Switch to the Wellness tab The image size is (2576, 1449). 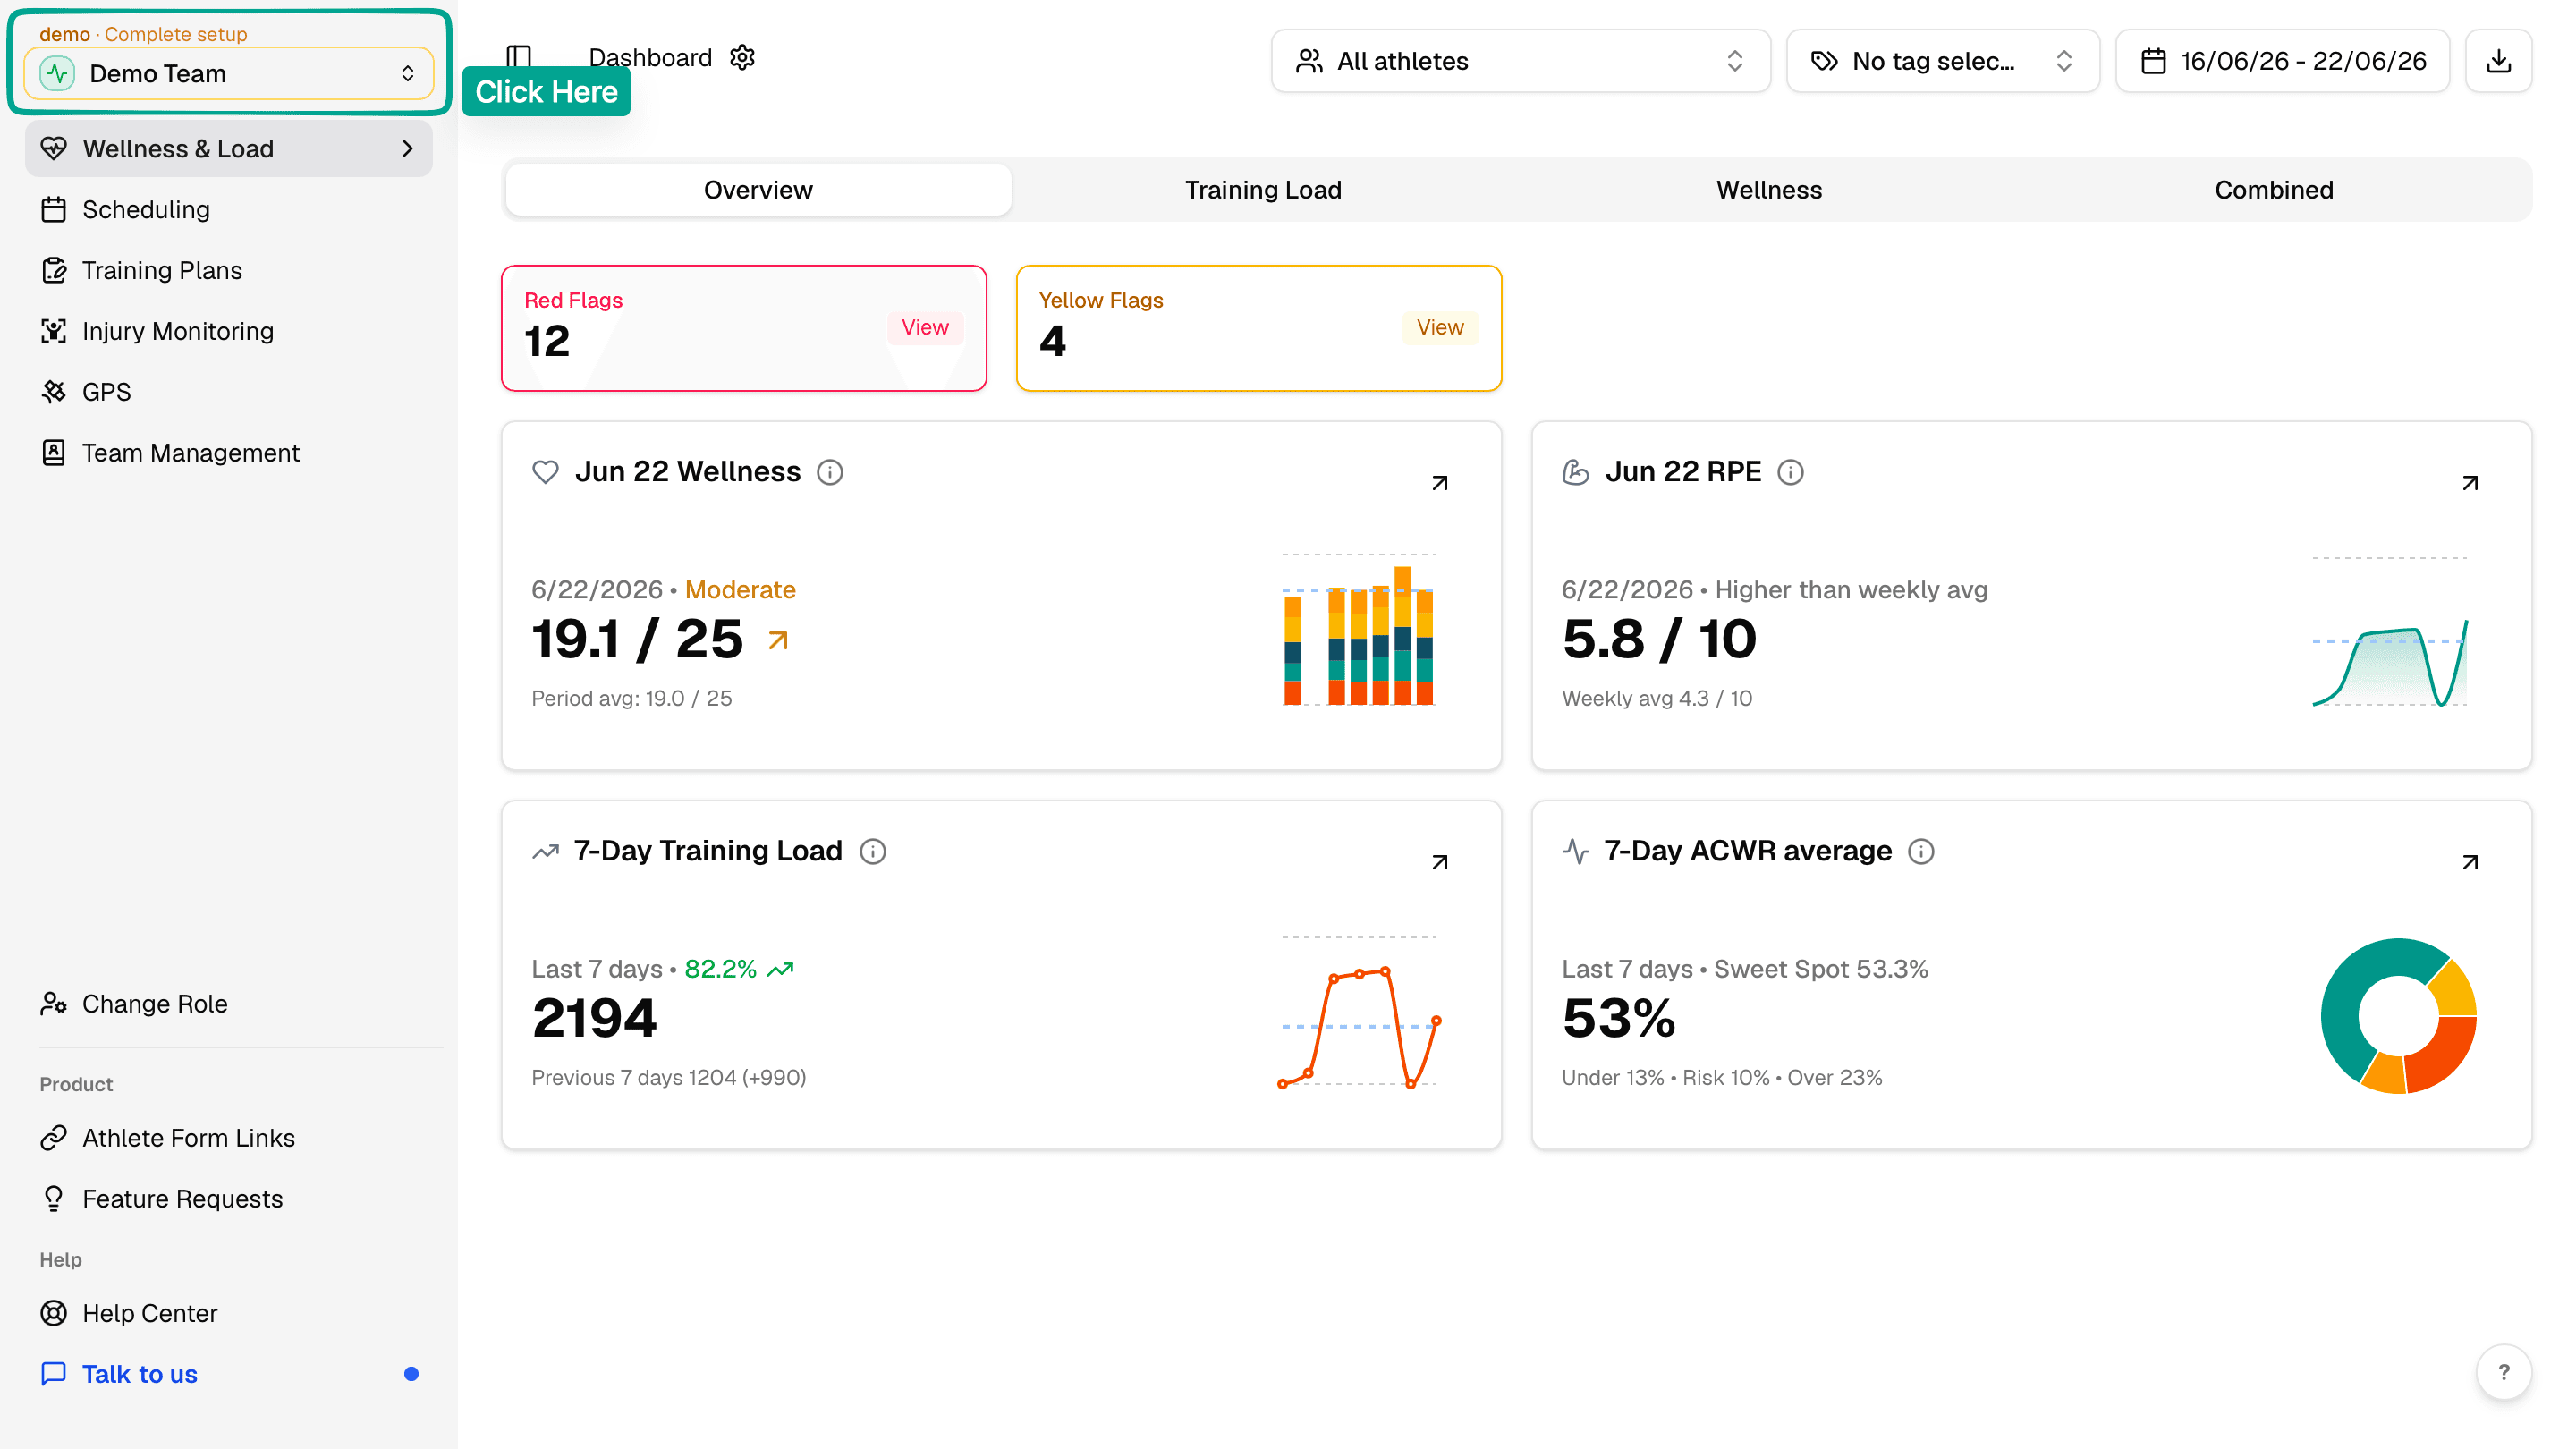tap(1769, 190)
